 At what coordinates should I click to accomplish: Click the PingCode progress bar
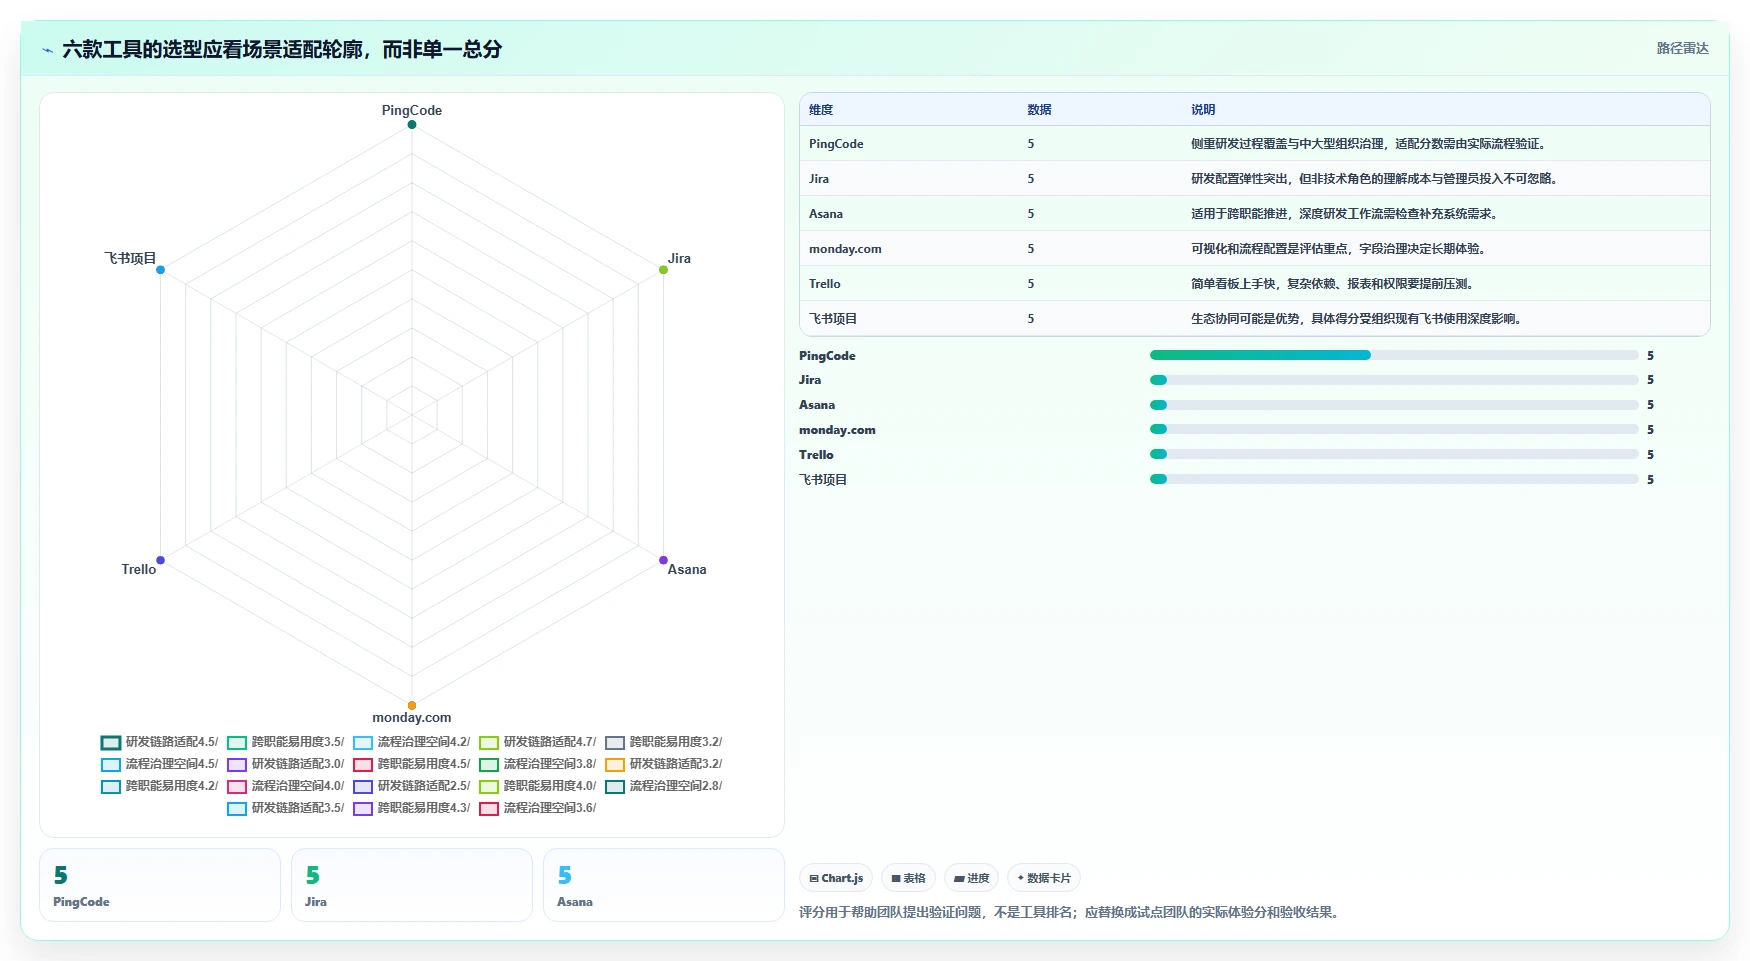[x=1394, y=355]
